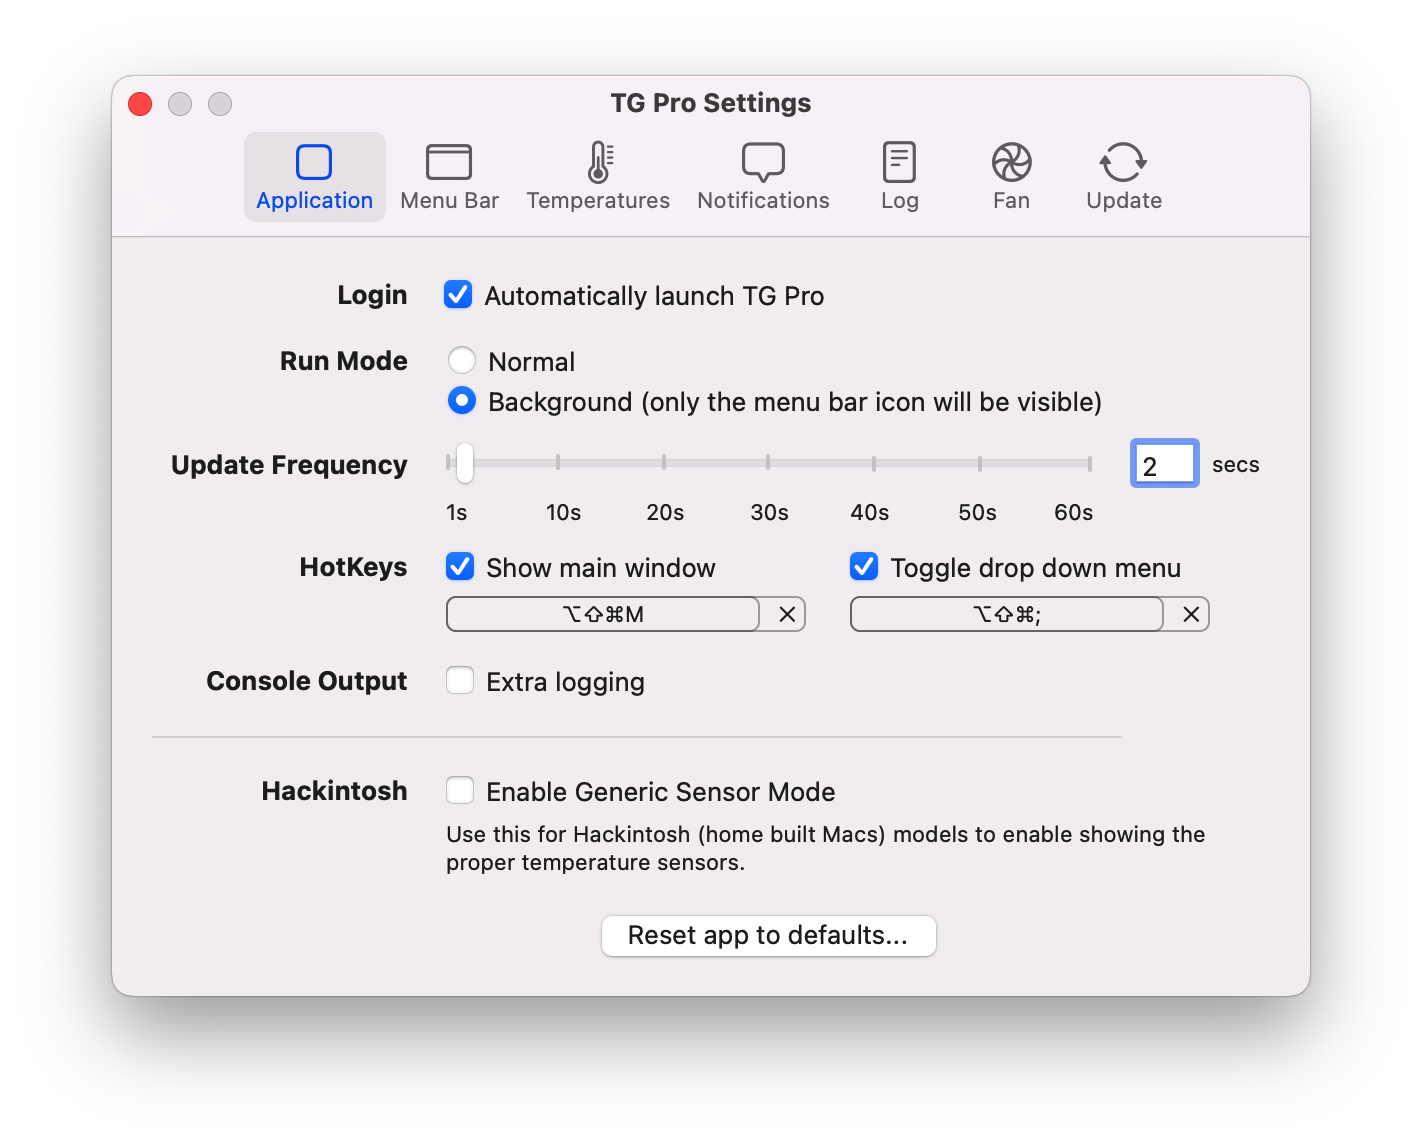The width and height of the screenshot is (1422, 1144).
Task: Enable Extra logging console output
Action: coord(460,680)
